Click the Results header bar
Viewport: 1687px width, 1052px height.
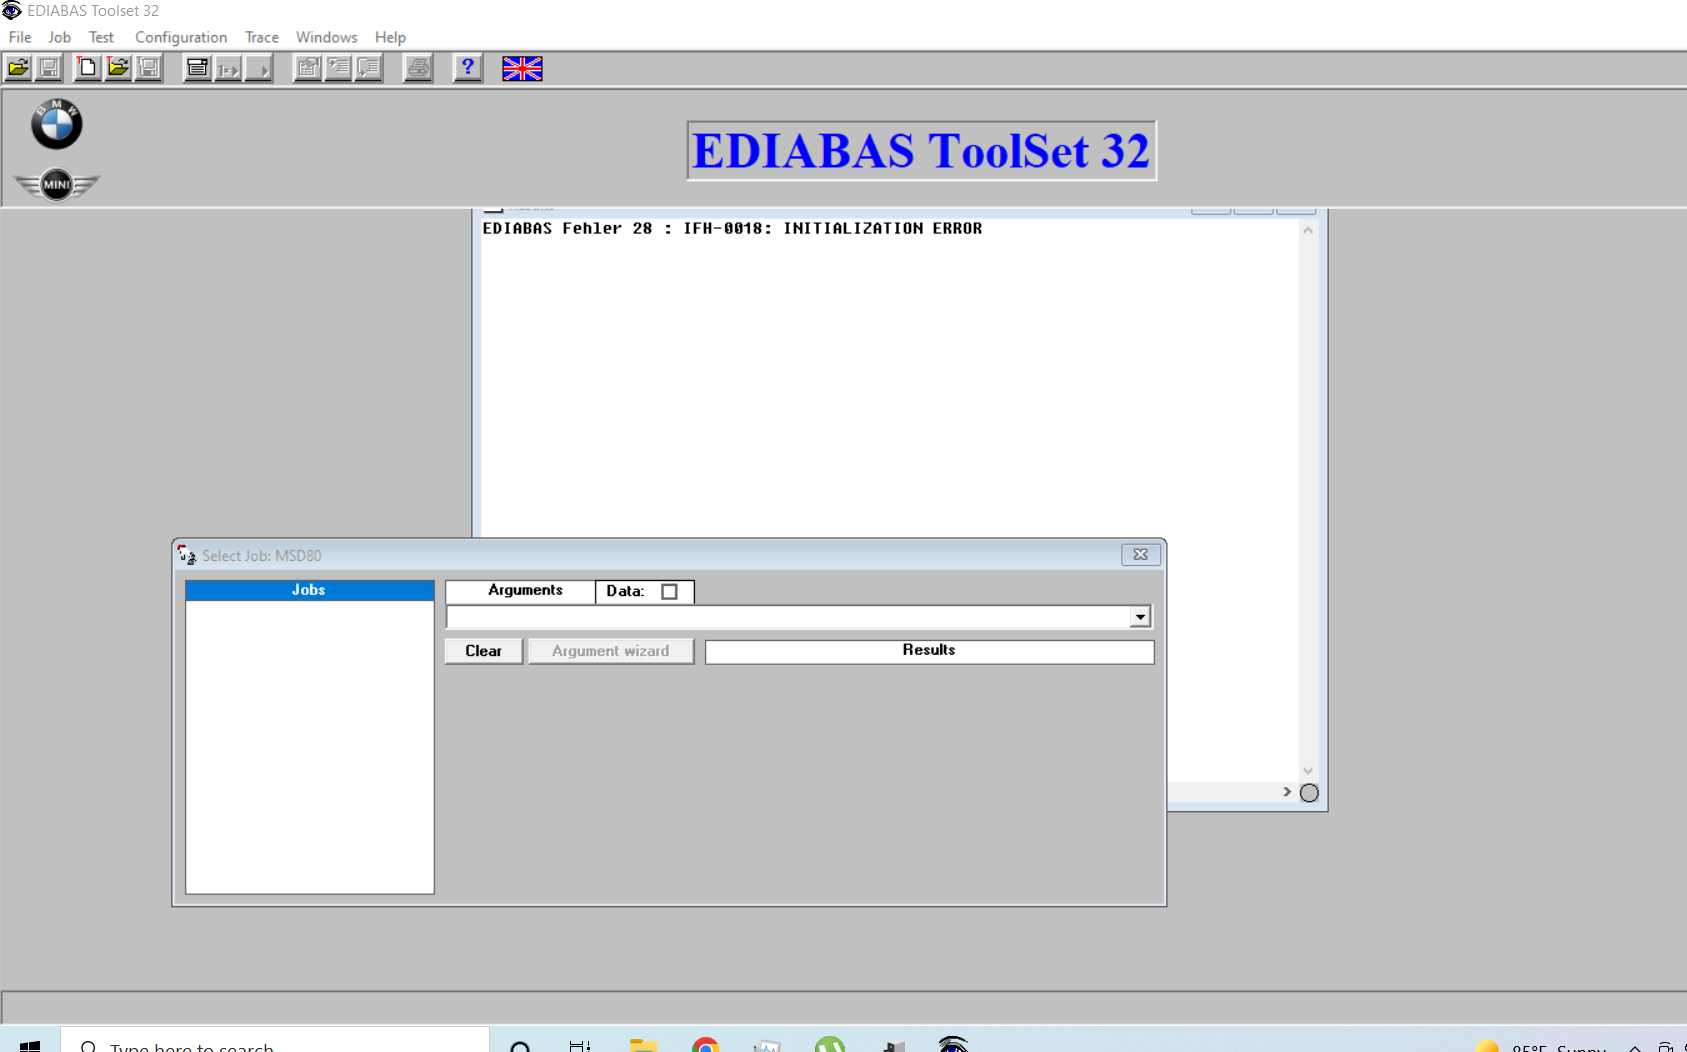(929, 651)
